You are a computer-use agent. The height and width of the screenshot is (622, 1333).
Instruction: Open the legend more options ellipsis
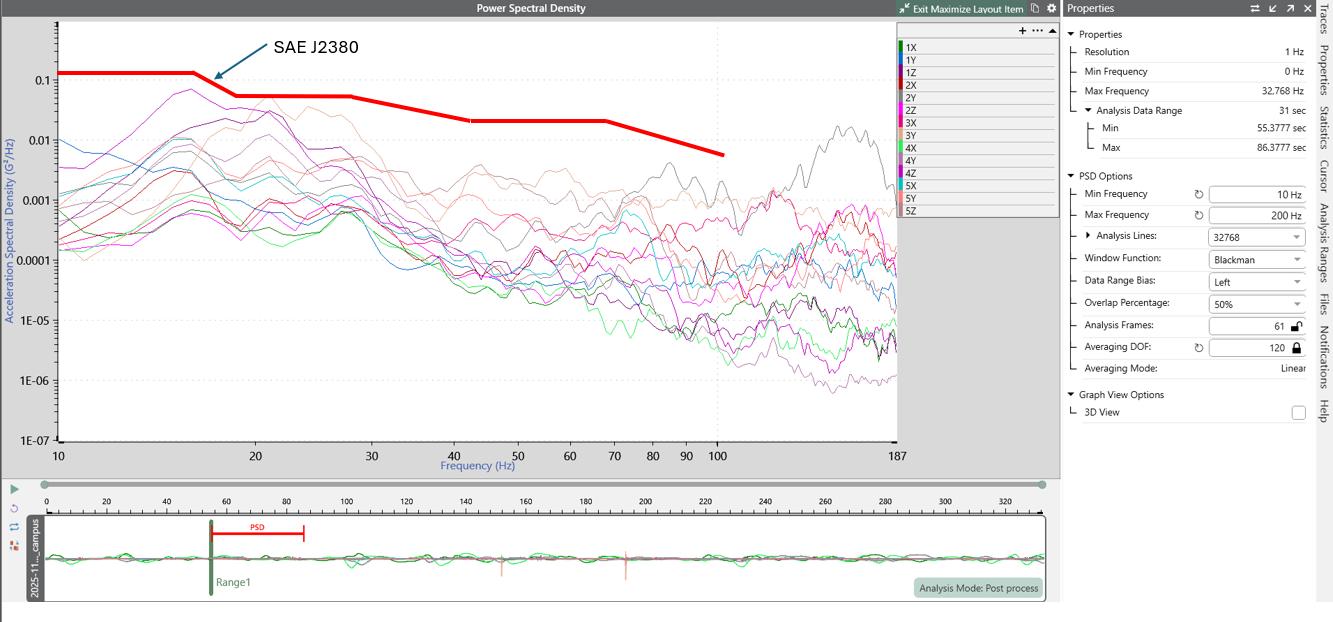click(1037, 31)
